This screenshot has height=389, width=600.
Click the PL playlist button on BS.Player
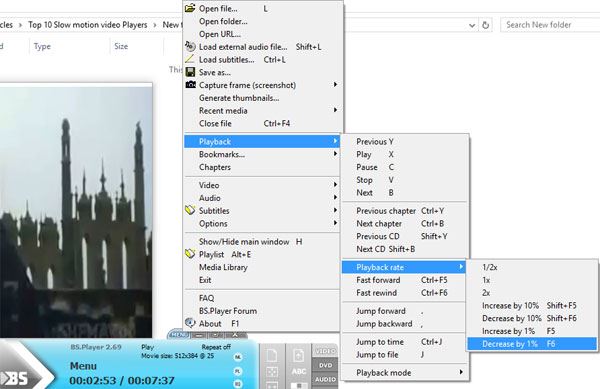point(238,371)
